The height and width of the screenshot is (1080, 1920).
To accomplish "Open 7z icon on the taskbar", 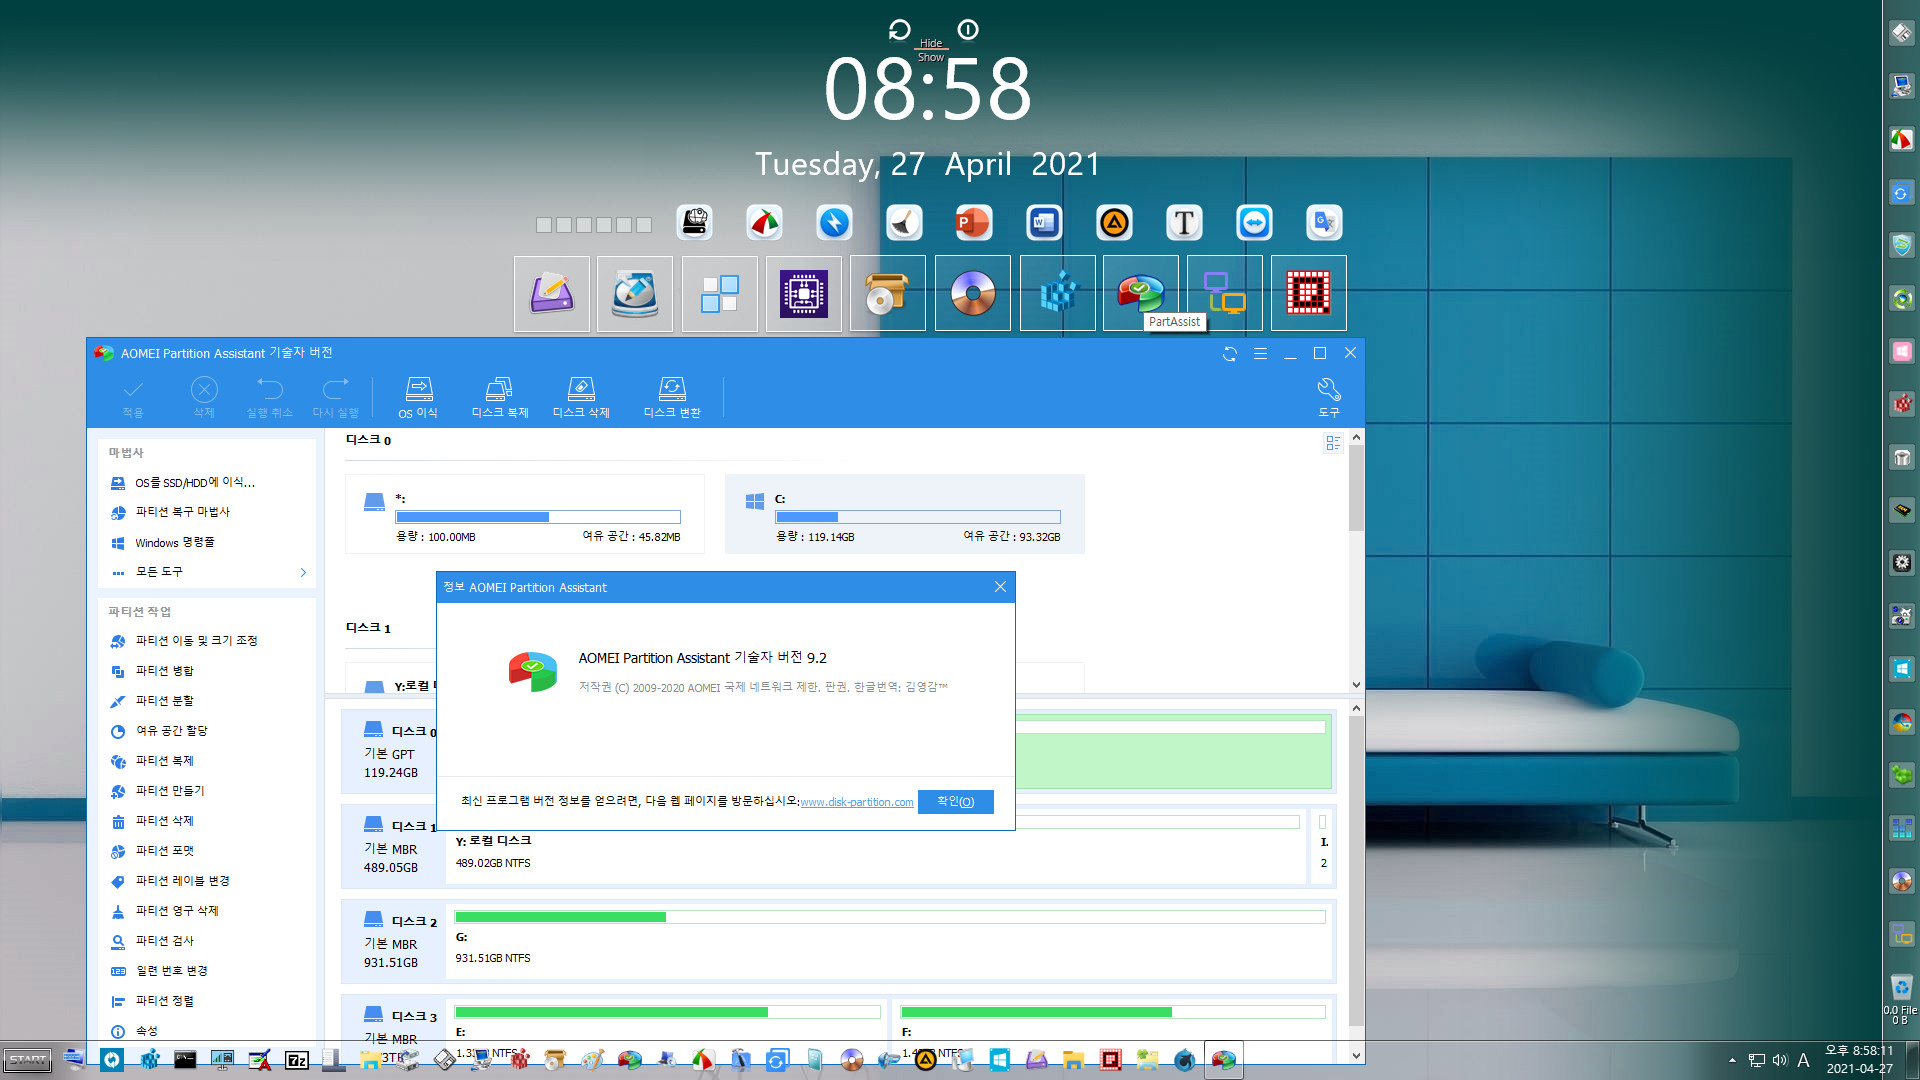I will pyautogui.click(x=297, y=1060).
